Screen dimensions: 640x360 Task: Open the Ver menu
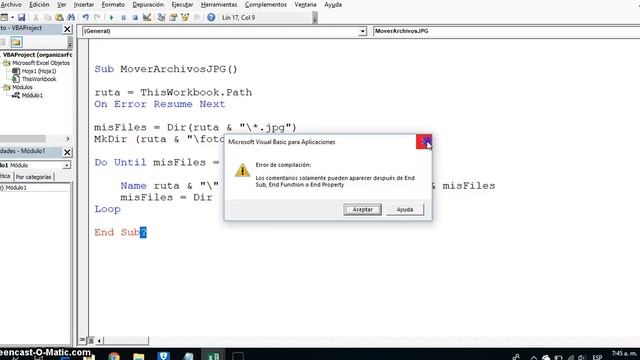pos(62,4)
